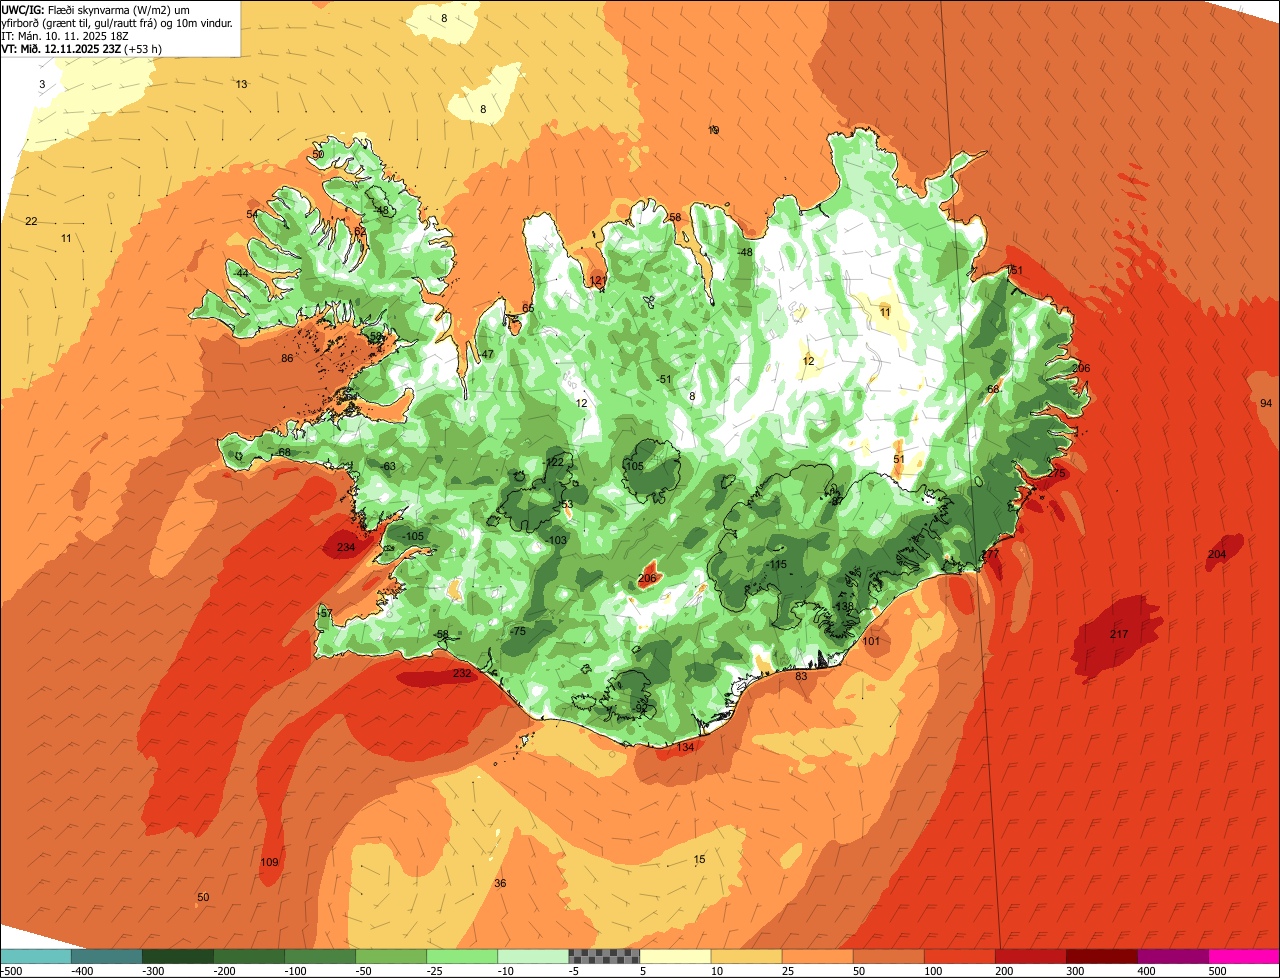Viewport: 1280px width, 978px height.
Task: Click the value 57 on Reykjanes peninsula
Action: (x=326, y=613)
